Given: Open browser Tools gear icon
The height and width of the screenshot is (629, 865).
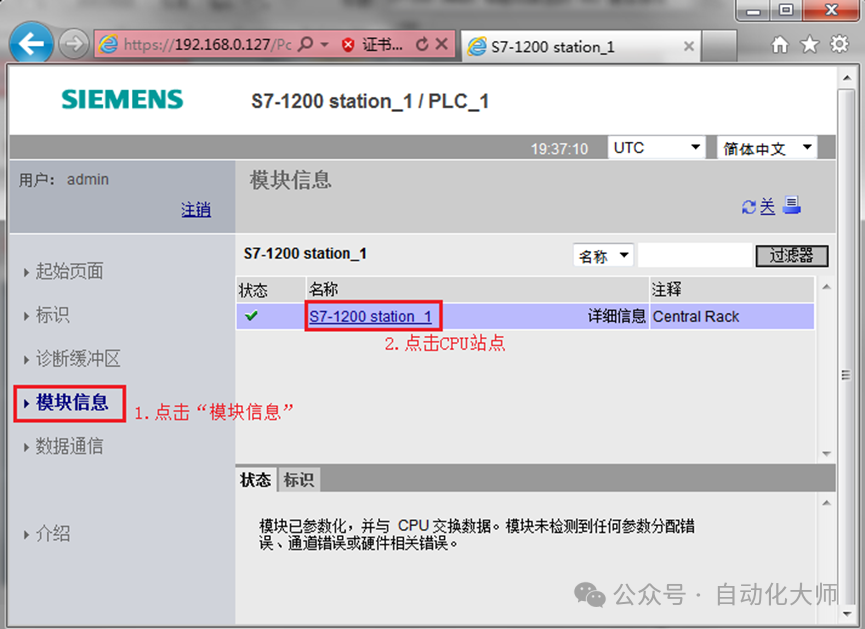Looking at the screenshot, I should pyautogui.click(x=839, y=44).
